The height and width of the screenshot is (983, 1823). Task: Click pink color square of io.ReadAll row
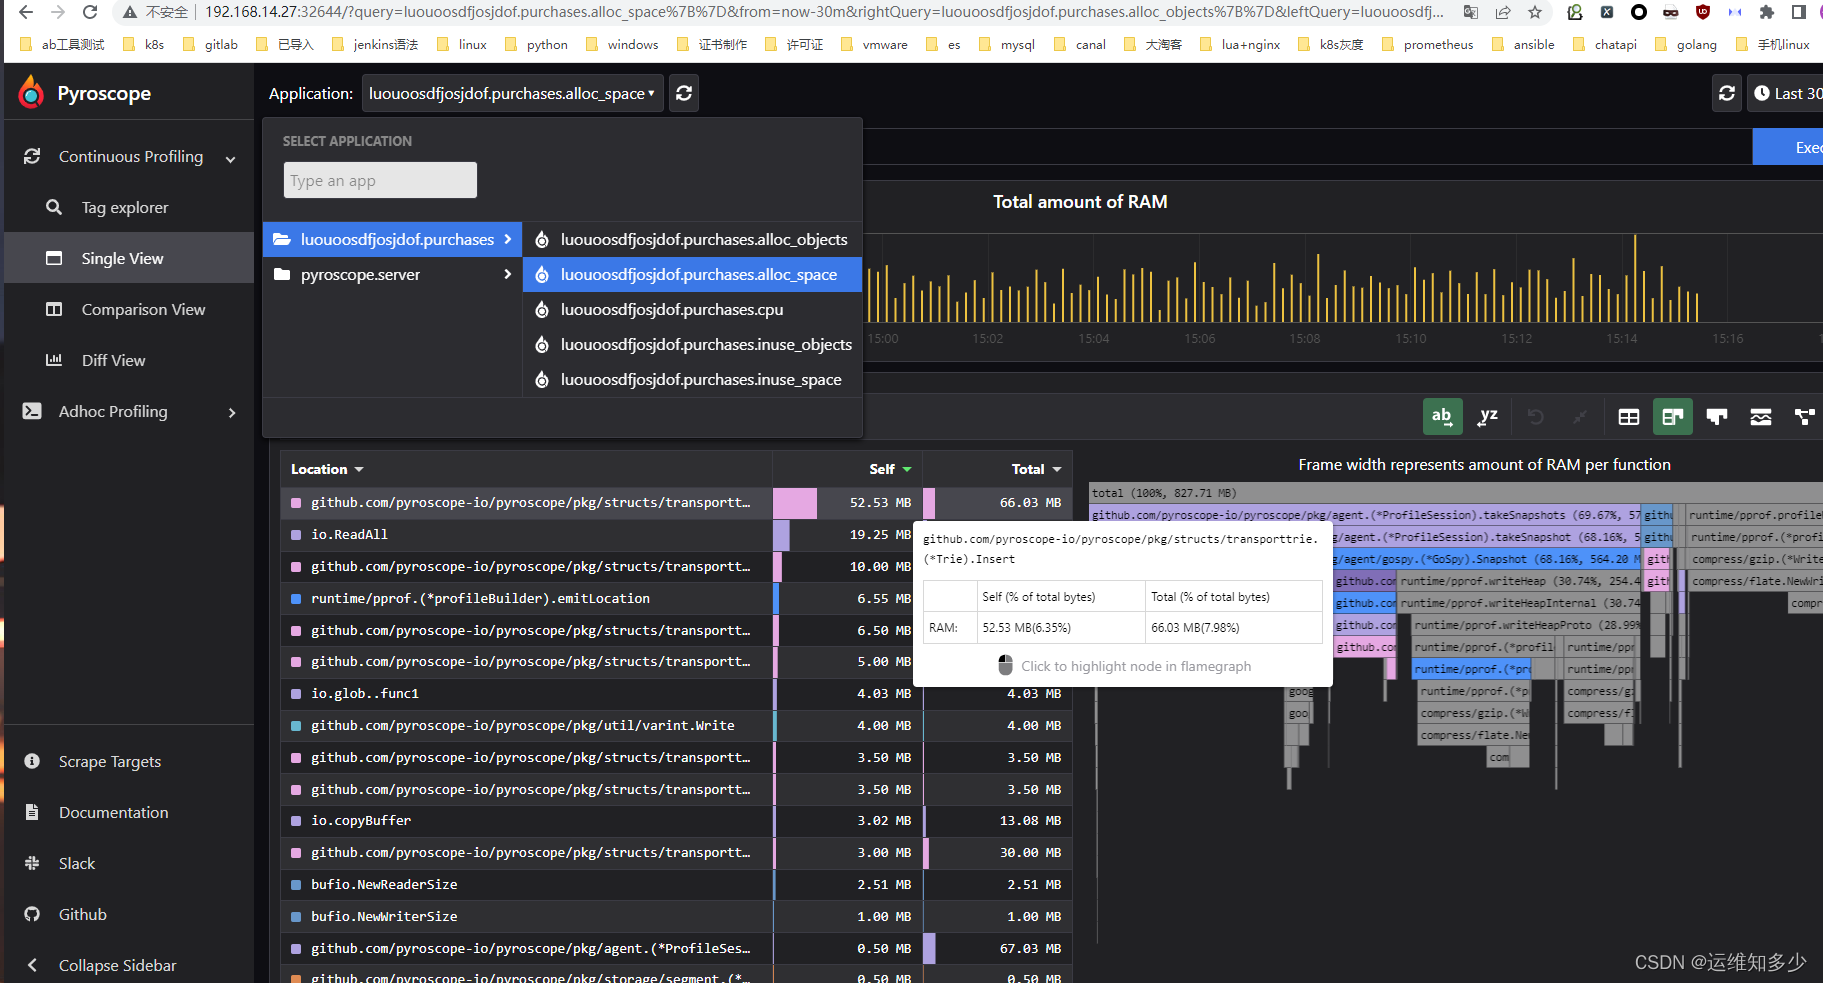296,535
